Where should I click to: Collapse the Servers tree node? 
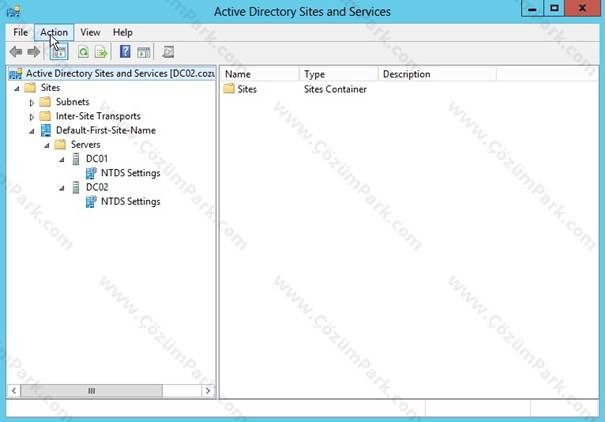click(x=47, y=145)
